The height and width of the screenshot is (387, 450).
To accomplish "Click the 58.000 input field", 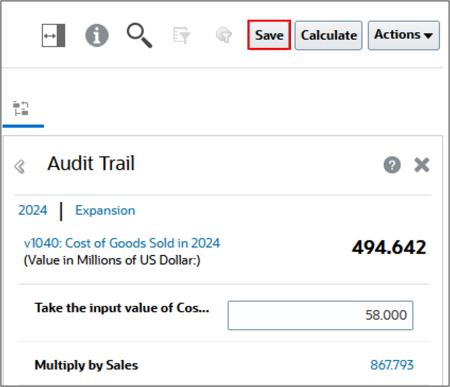I will coord(320,315).
